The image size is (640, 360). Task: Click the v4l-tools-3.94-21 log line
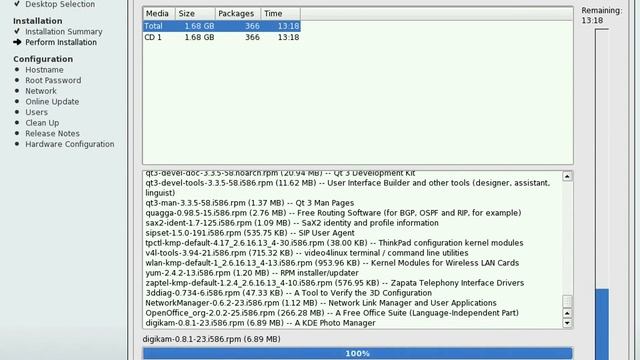tap(307, 253)
